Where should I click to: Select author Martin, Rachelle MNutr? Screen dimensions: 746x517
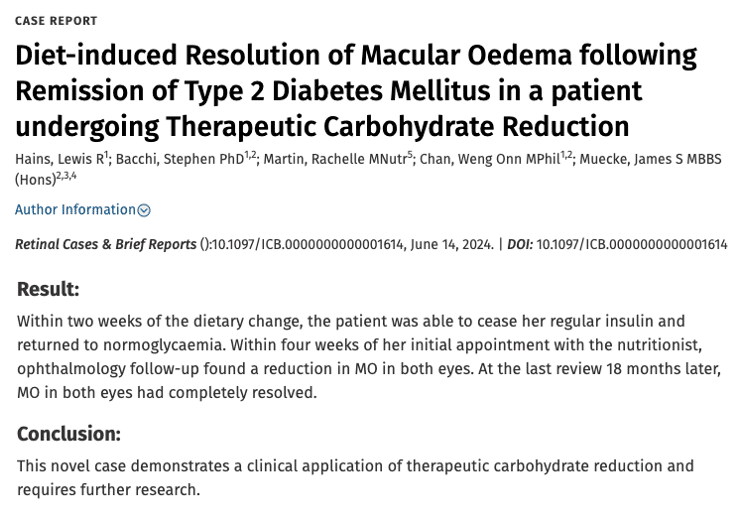click(335, 159)
